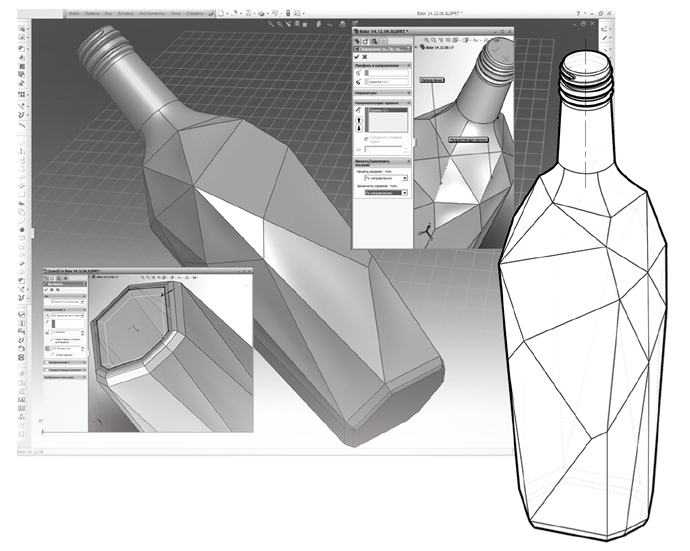Click the first profile selection field
This screenshot has width=690, height=551.
pos(386,73)
